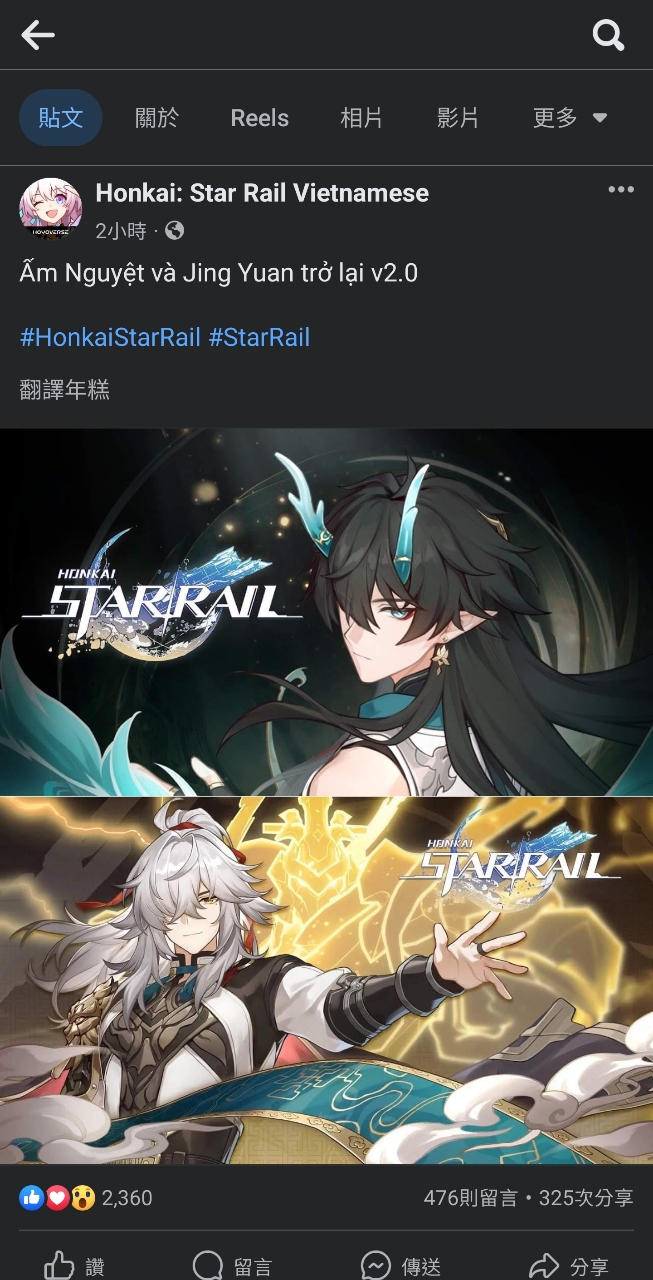Click the page's profile avatar
Screen dimensions: 653x1280
point(51,210)
